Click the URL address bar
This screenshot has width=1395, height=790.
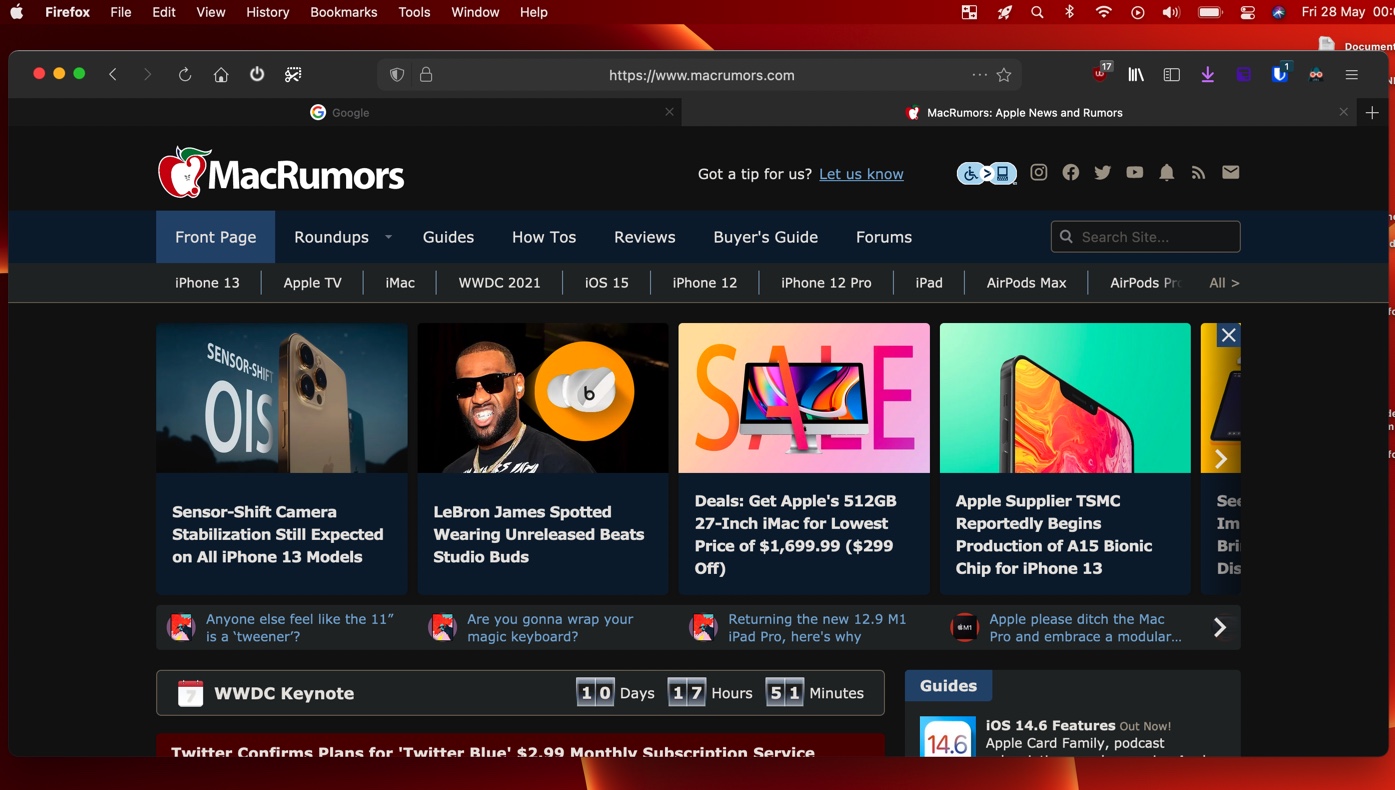(701, 75)
